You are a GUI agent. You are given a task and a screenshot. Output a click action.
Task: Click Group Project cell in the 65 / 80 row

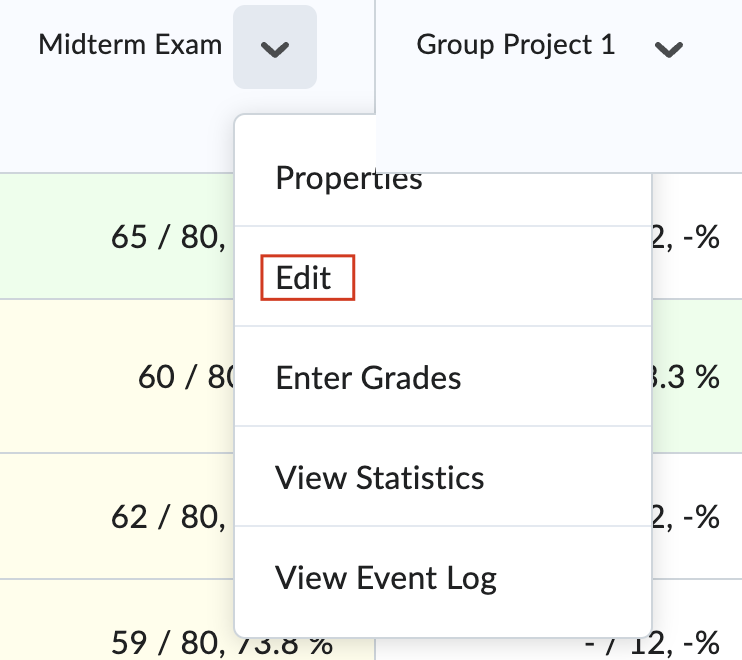698,236
